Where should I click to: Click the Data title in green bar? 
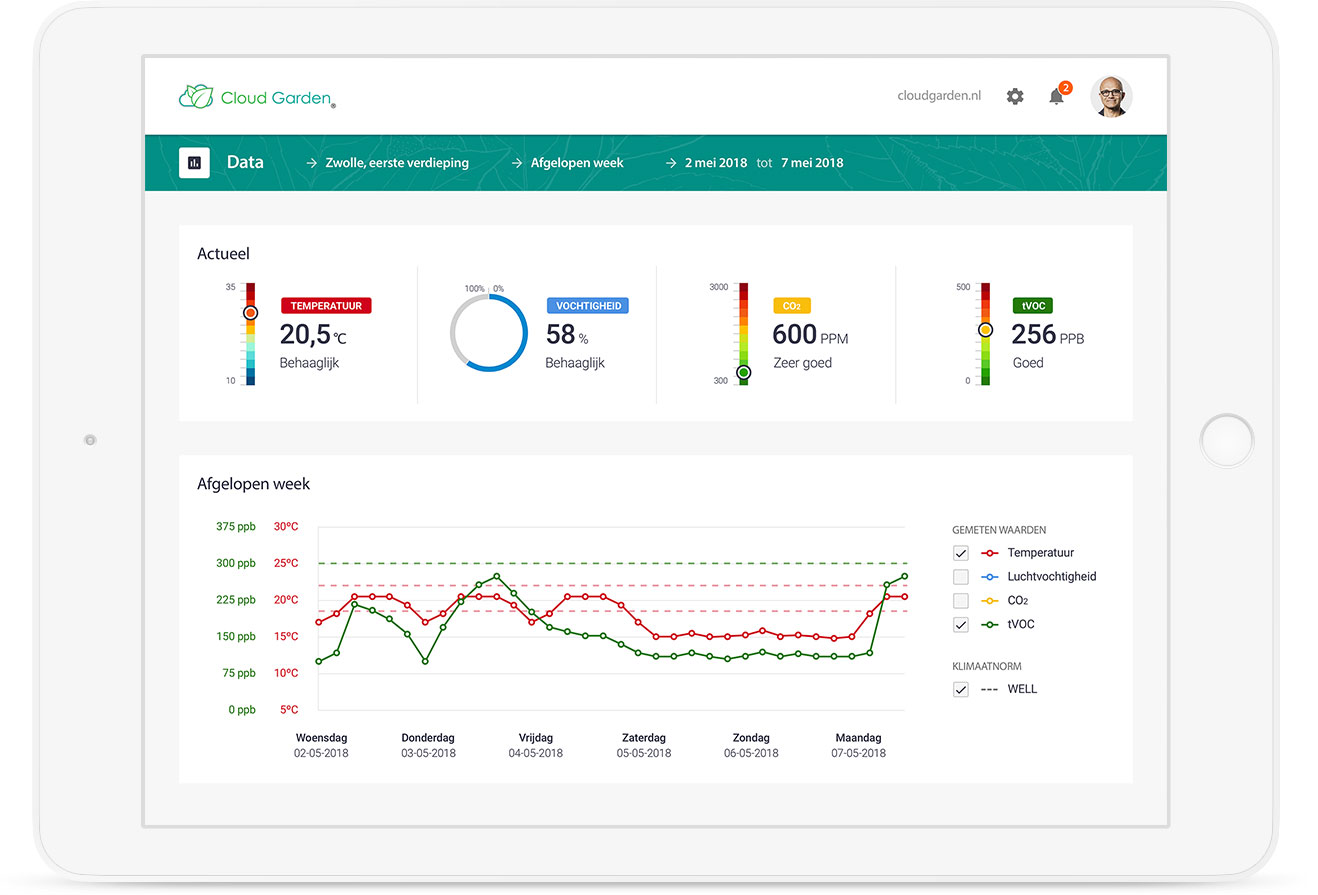pyautogui.click(x=245, y=162)
